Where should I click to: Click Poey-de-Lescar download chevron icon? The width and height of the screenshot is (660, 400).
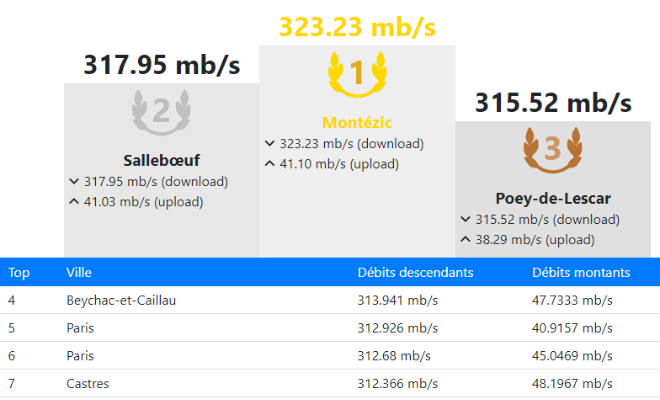(466, 219)
